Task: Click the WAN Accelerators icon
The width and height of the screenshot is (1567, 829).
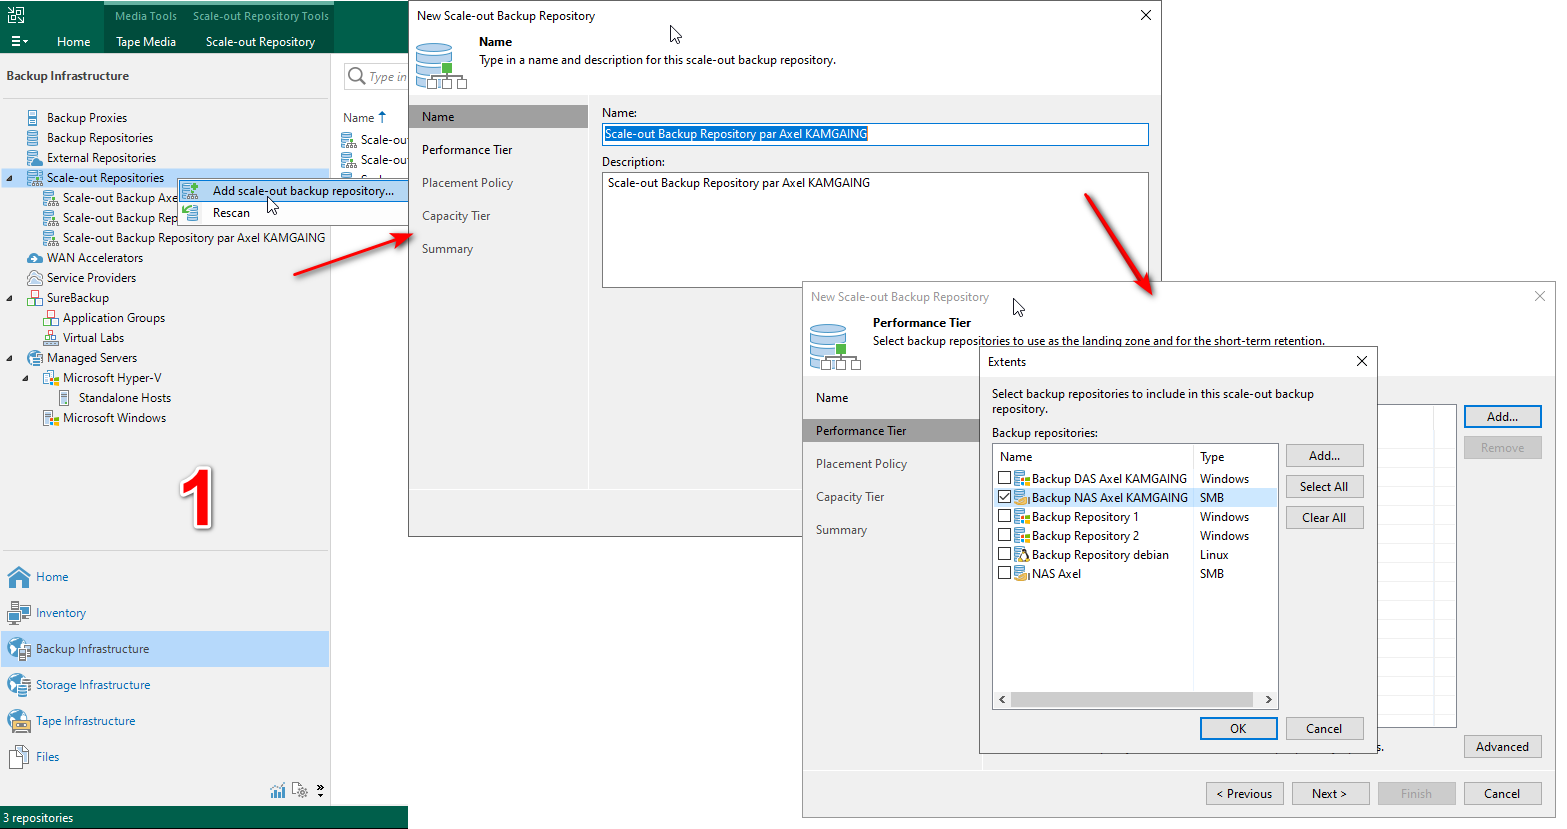Action: point(34,258)
